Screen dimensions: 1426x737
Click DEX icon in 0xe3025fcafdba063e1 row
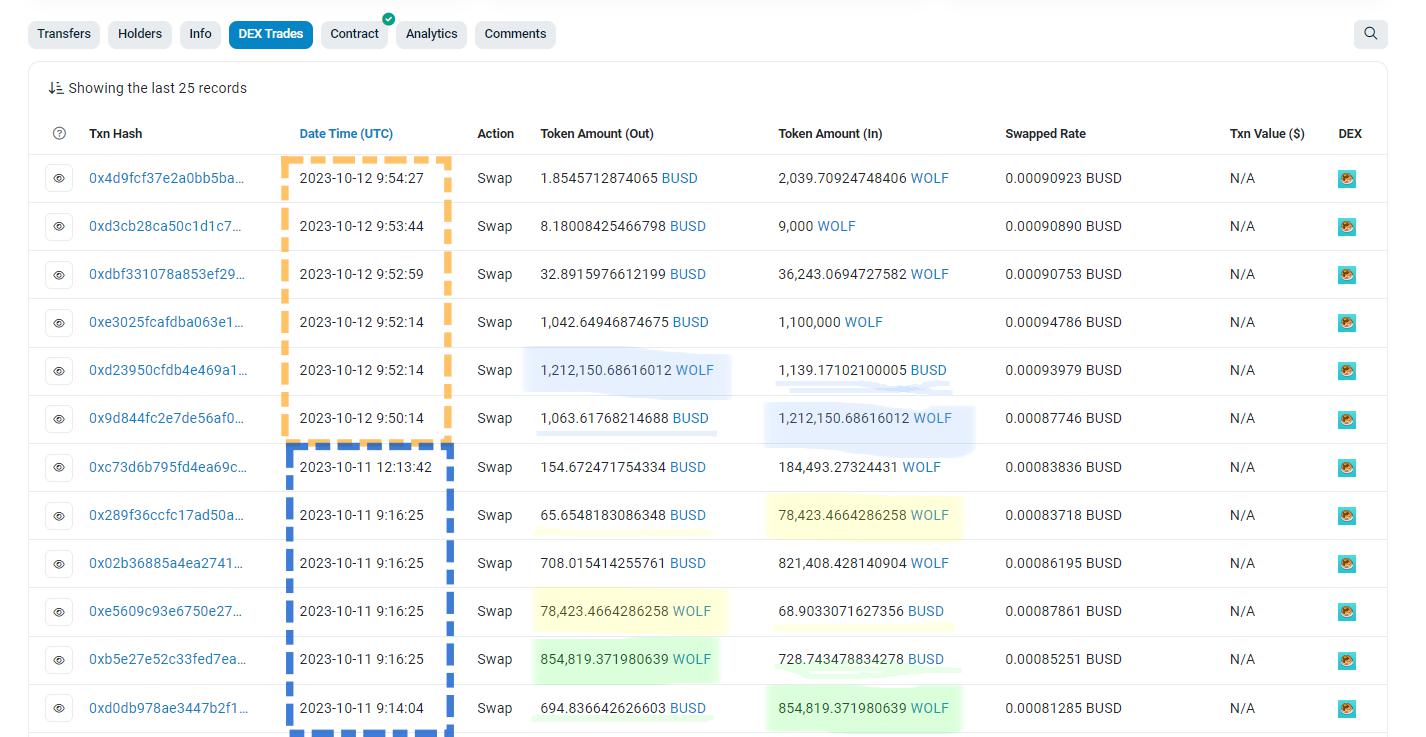[1347, 323]
